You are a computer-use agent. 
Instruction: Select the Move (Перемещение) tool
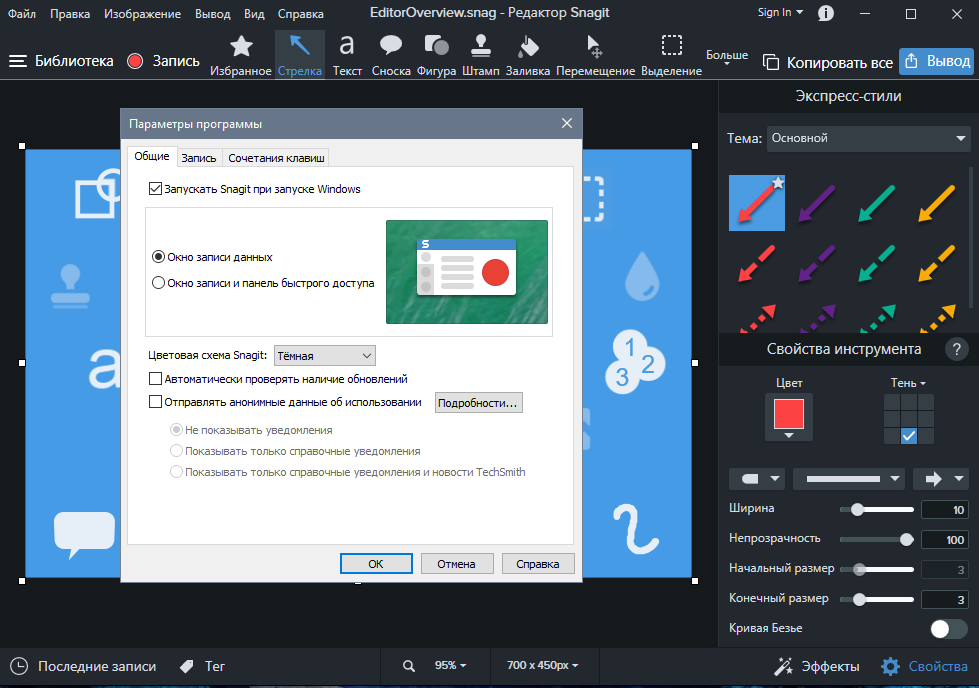(x=595, y=55)
